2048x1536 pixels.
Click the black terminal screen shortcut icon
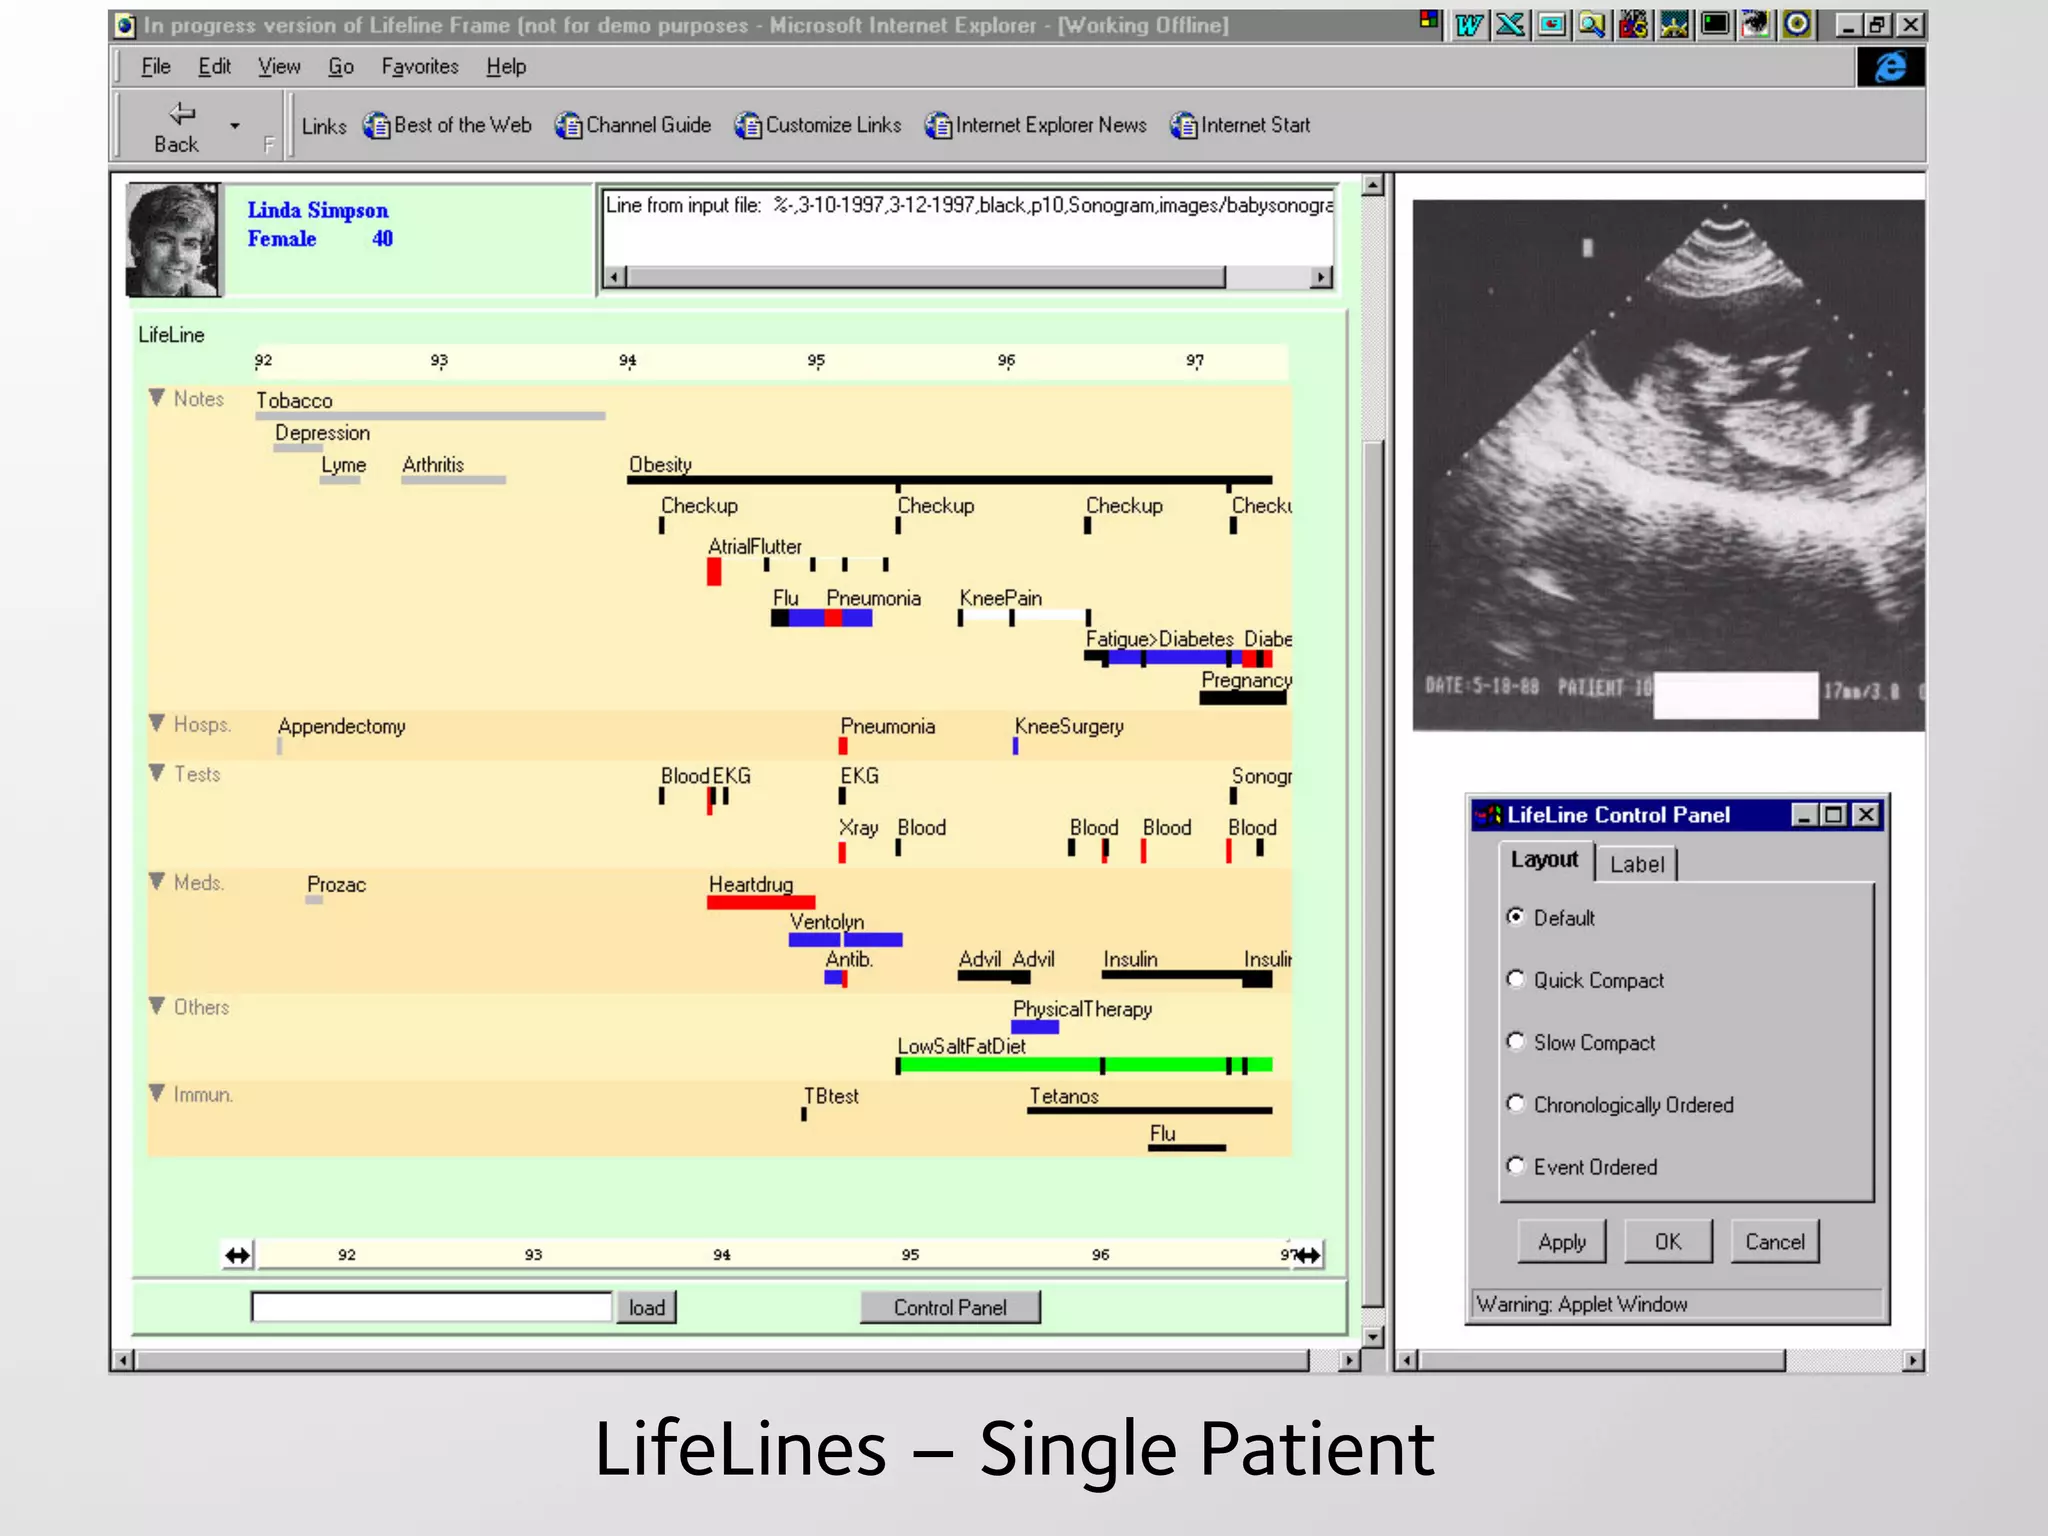click(1715, 25)
